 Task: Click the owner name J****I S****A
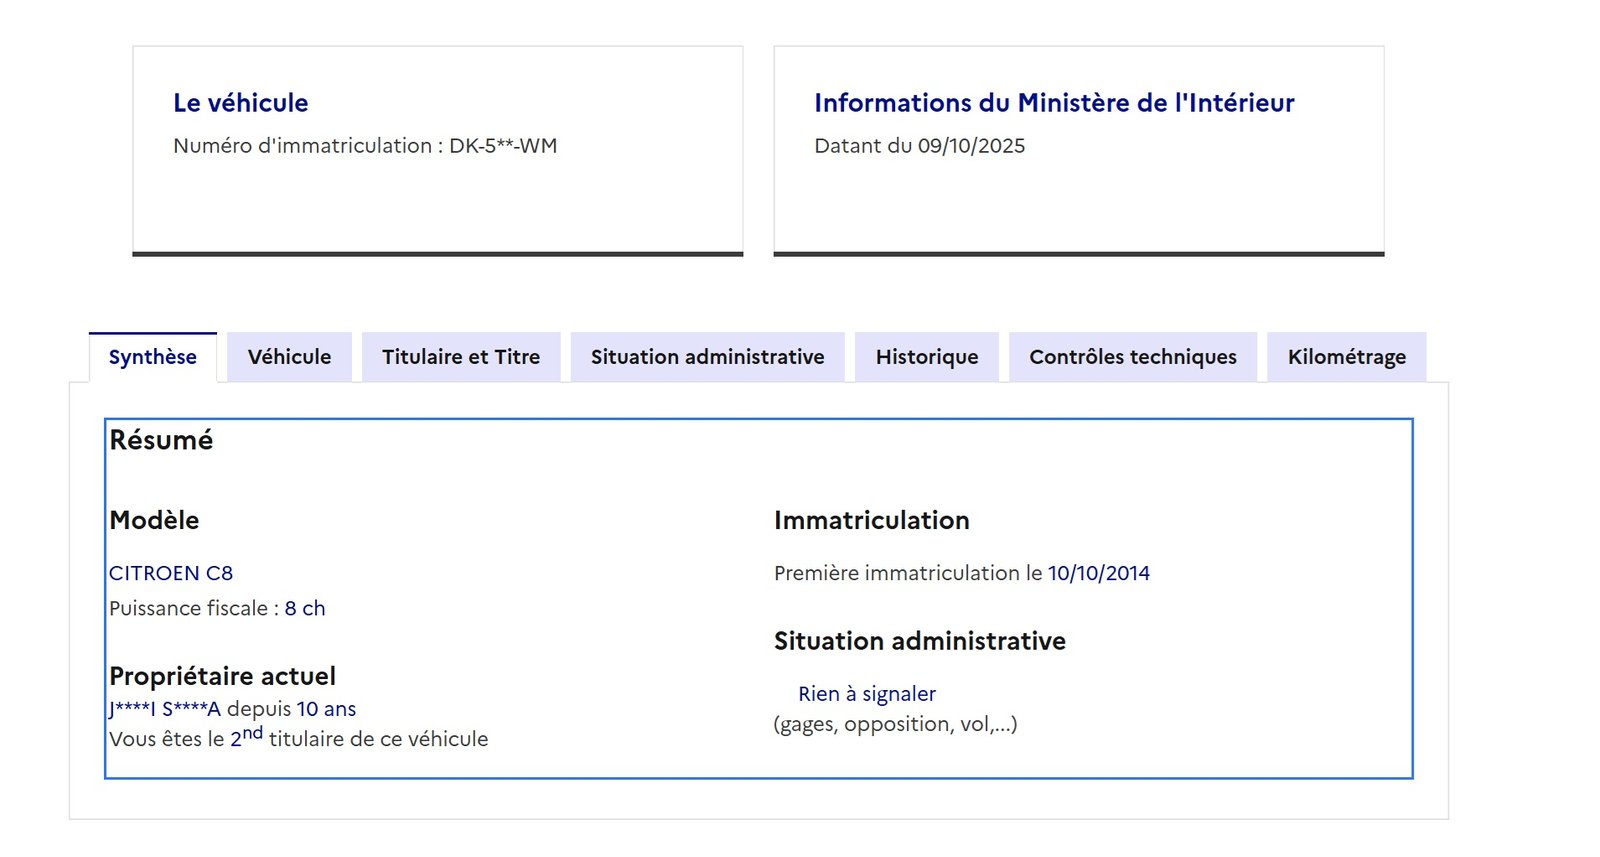point(165,709)
